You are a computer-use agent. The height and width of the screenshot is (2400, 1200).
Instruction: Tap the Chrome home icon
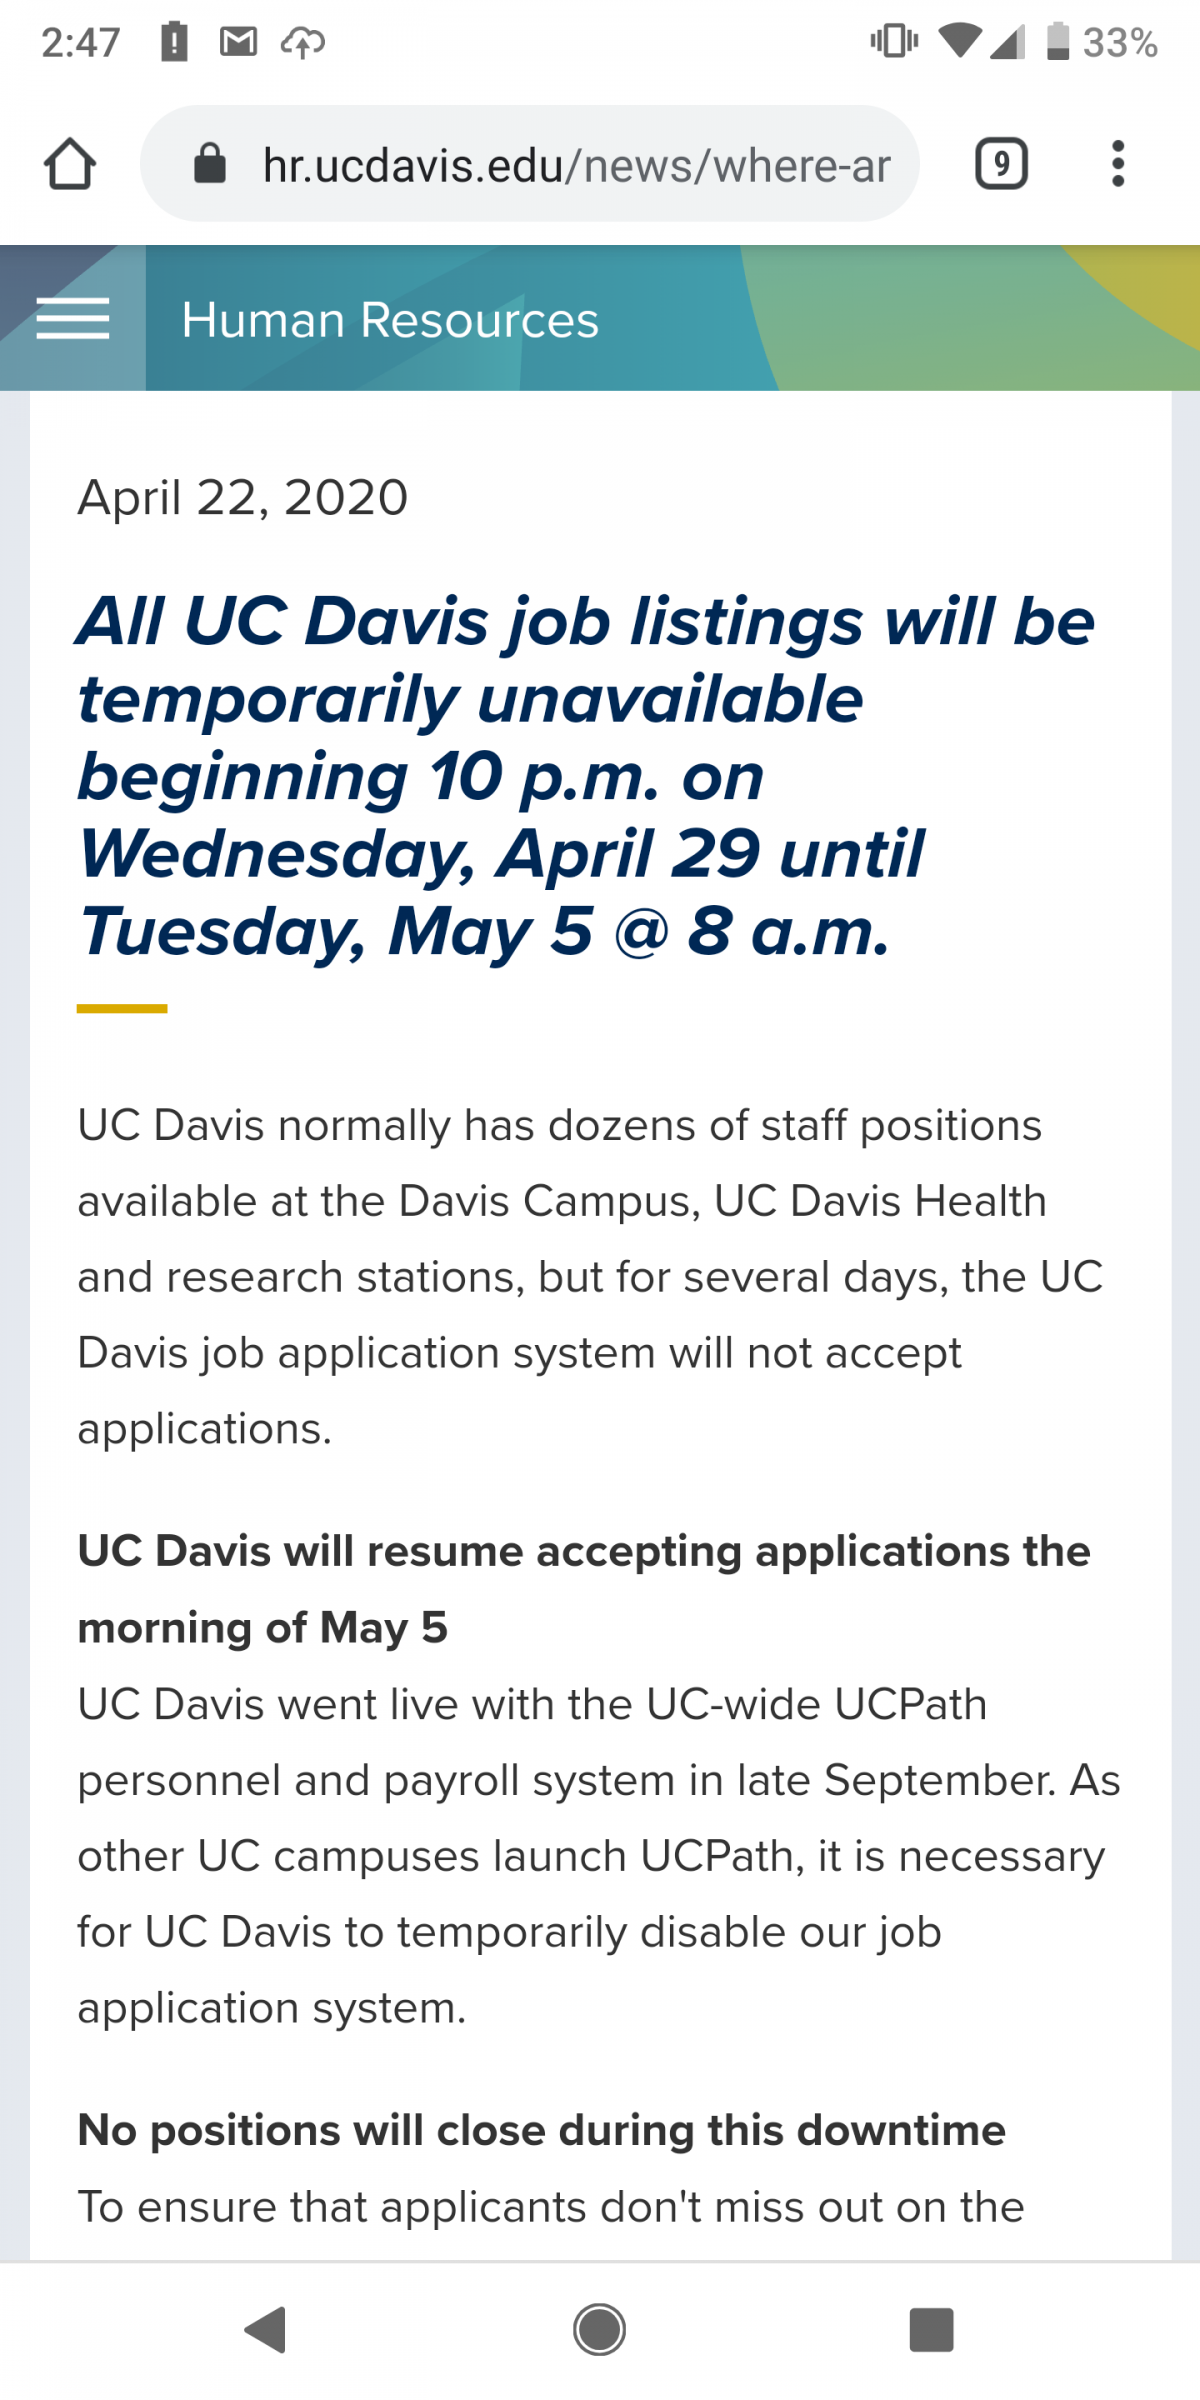[70, 164]
